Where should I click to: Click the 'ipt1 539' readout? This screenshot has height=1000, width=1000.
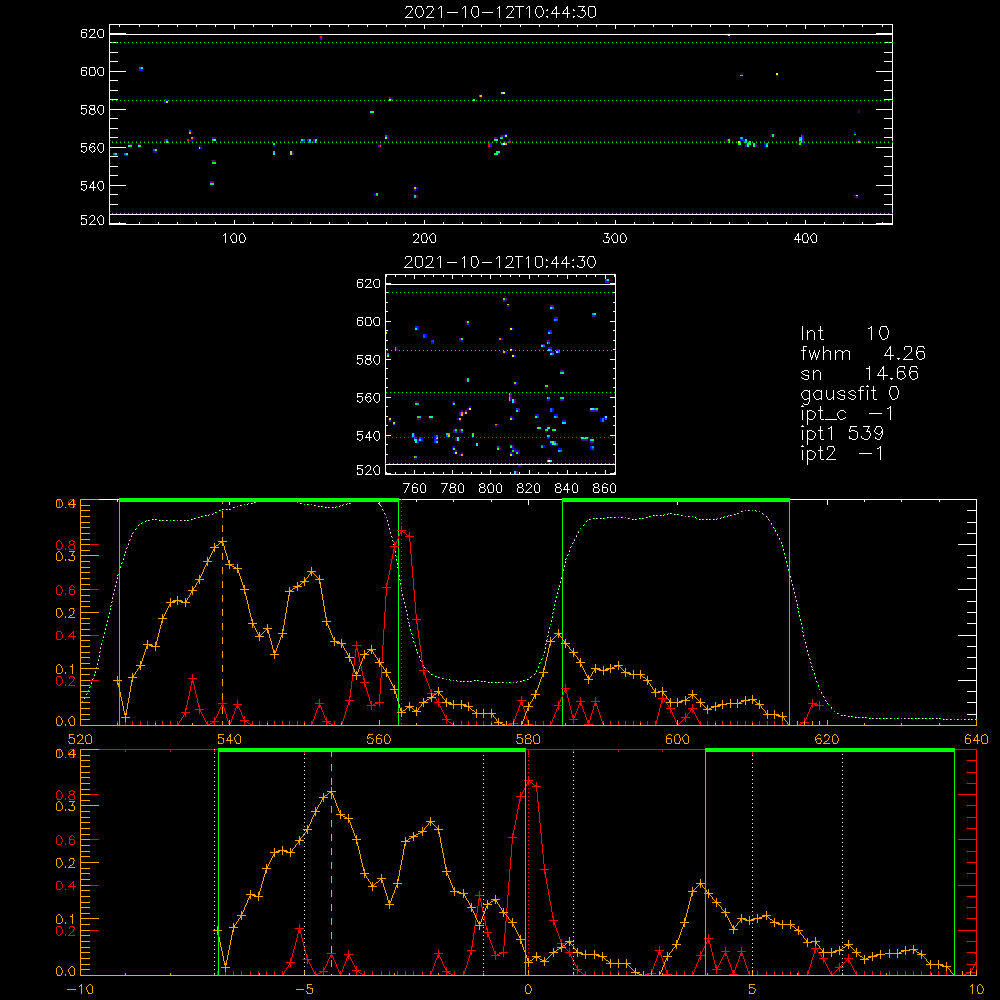coord(842,434)
